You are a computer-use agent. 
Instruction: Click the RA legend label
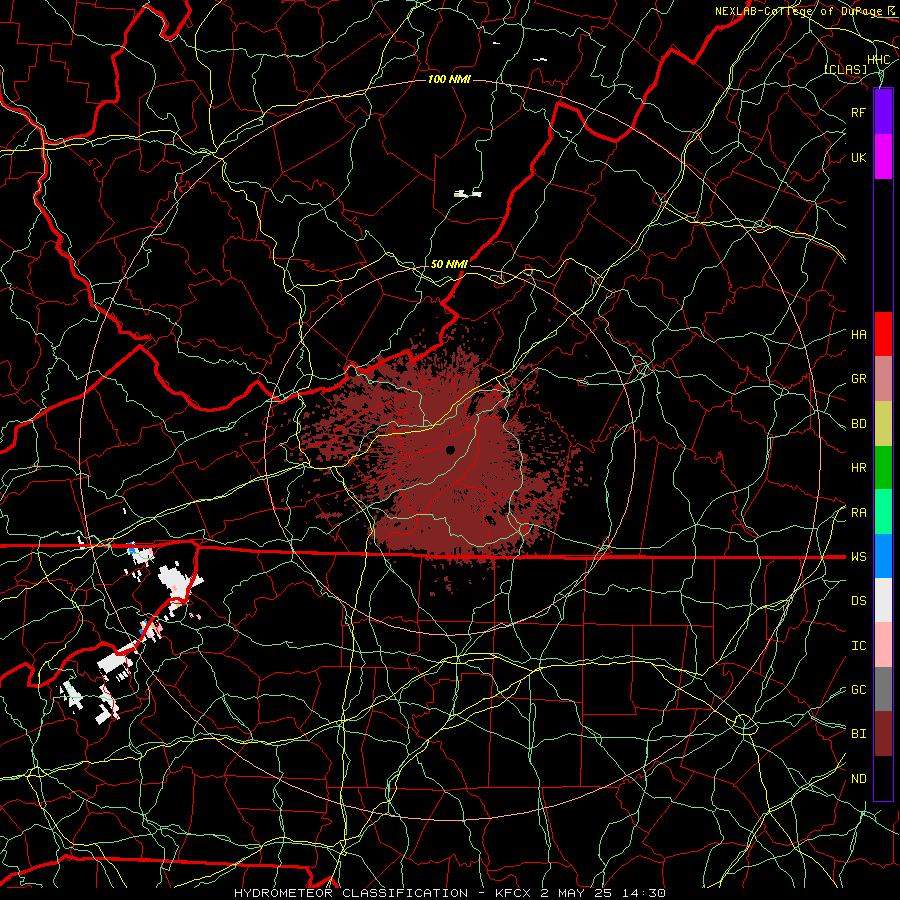tap(859, 513)
